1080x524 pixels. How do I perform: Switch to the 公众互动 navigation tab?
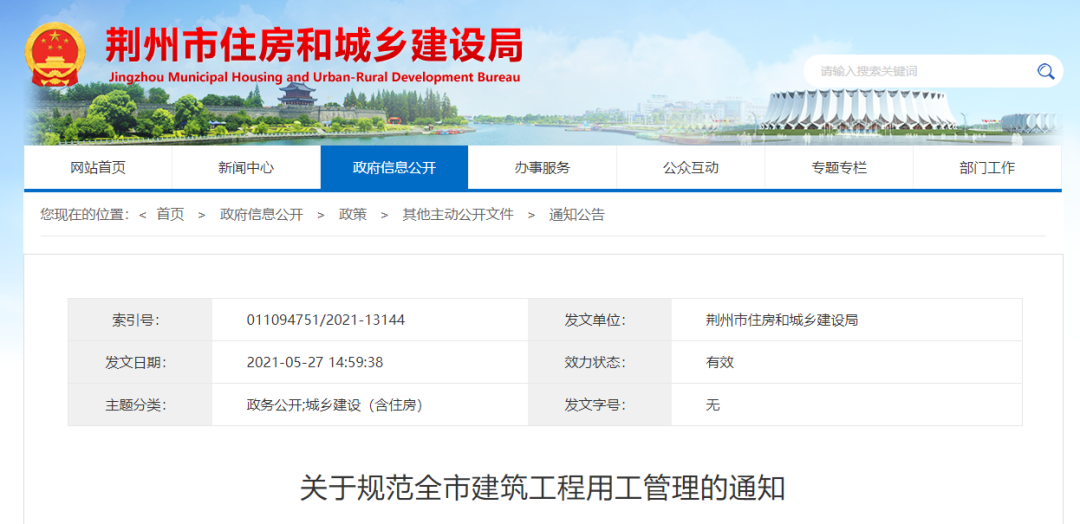pyautogui.click(x=690, y=168)
